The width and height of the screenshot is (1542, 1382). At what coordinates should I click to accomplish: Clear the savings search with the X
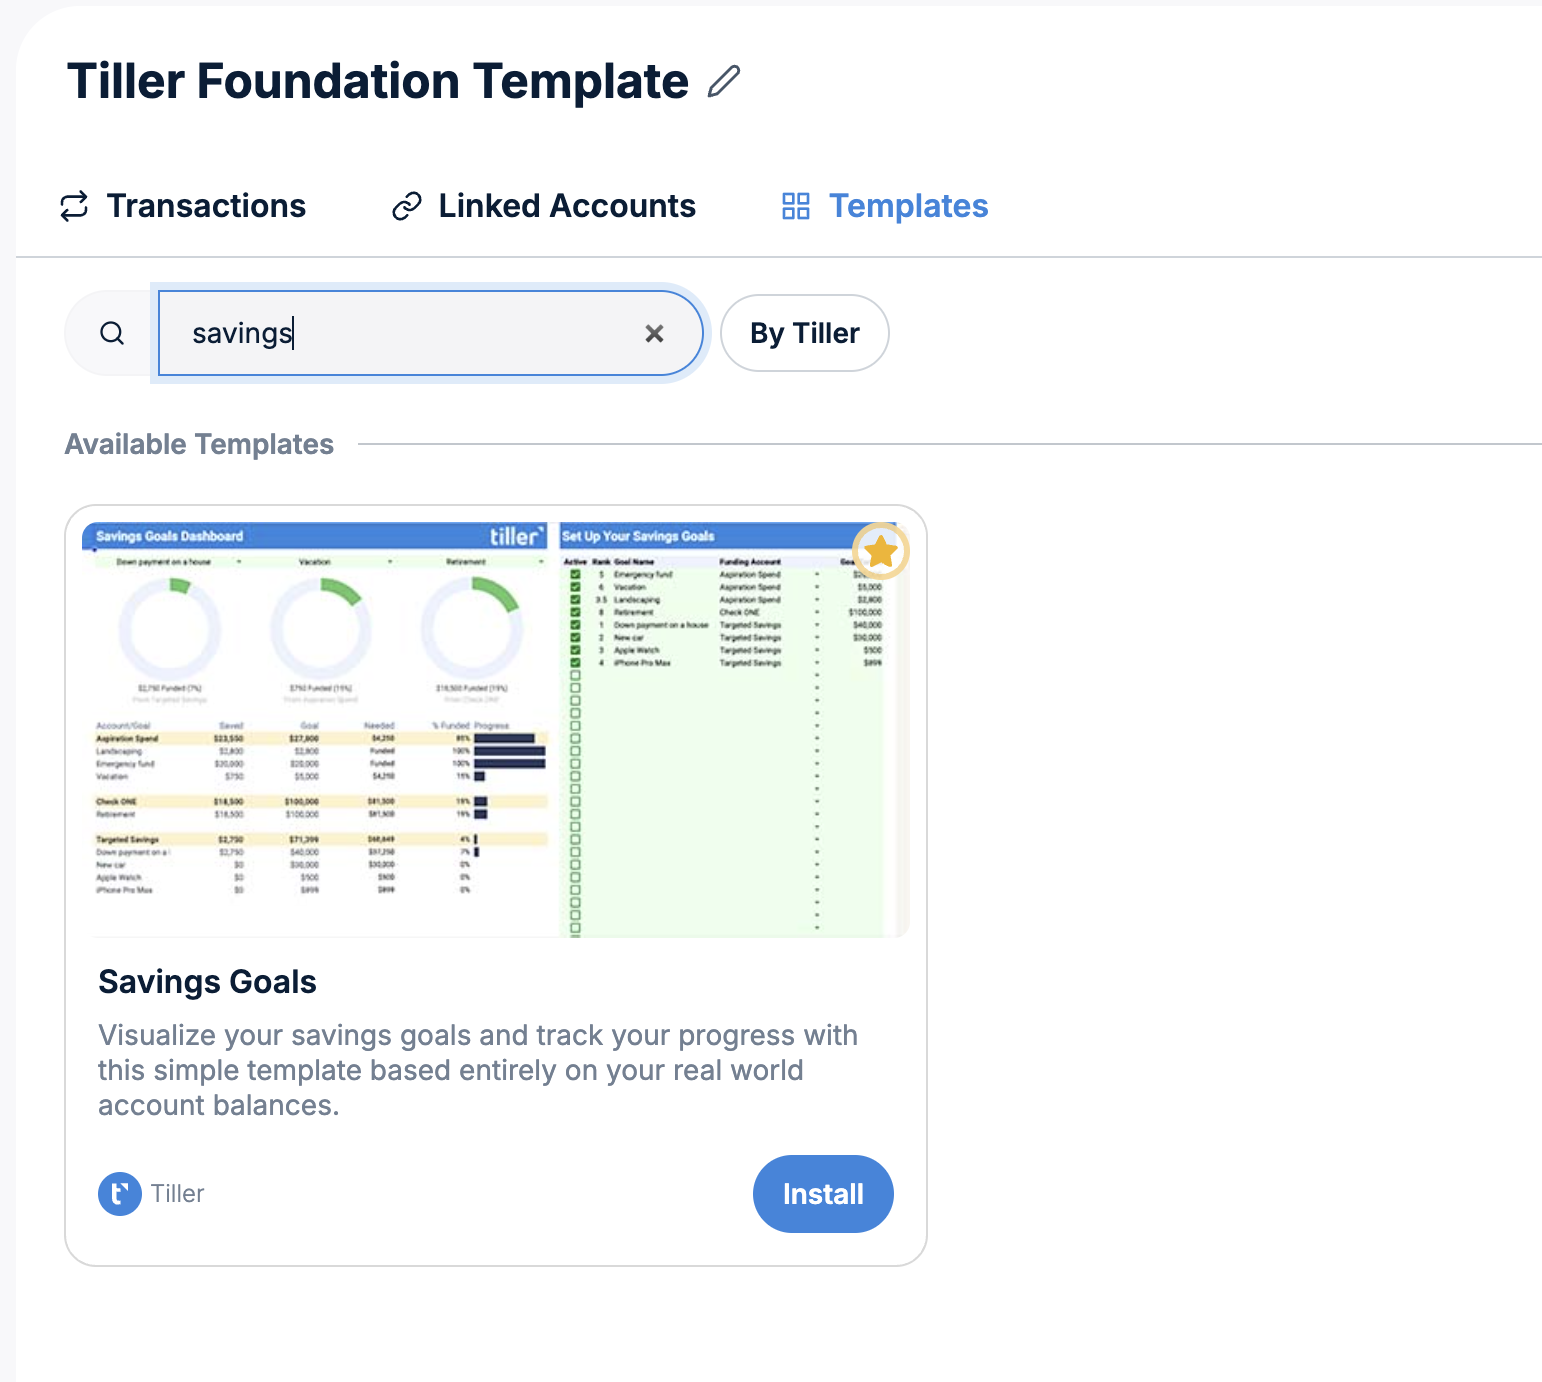coord(654,333)
